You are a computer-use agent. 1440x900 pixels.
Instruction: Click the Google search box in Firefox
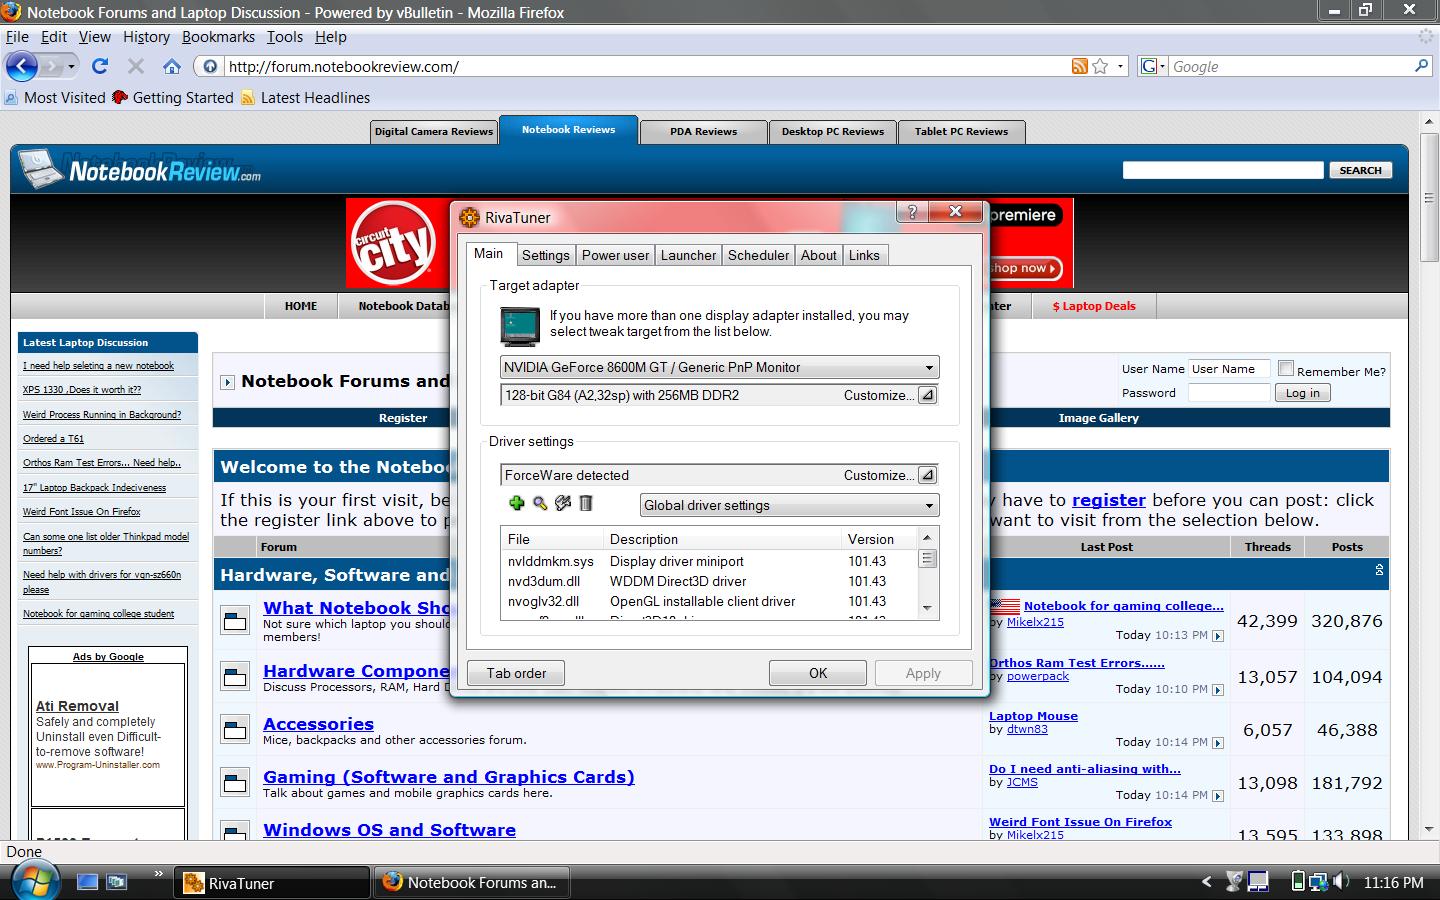pos(1290,66)
